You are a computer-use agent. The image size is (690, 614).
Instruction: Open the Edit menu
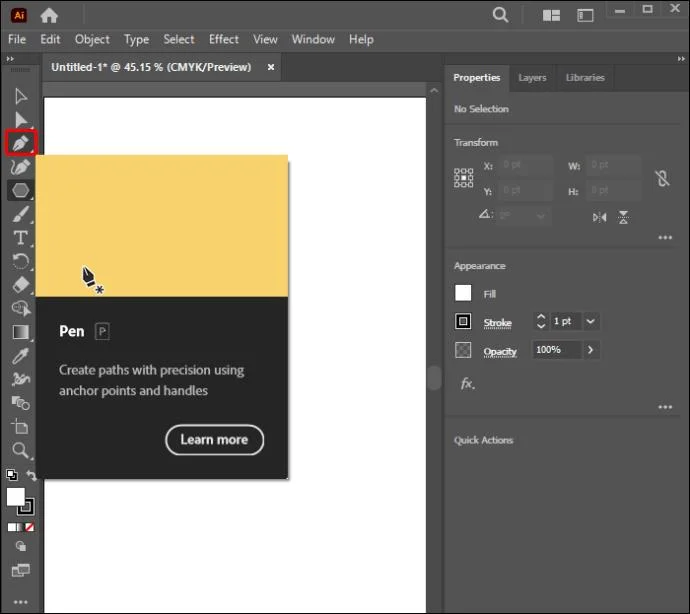50,39
